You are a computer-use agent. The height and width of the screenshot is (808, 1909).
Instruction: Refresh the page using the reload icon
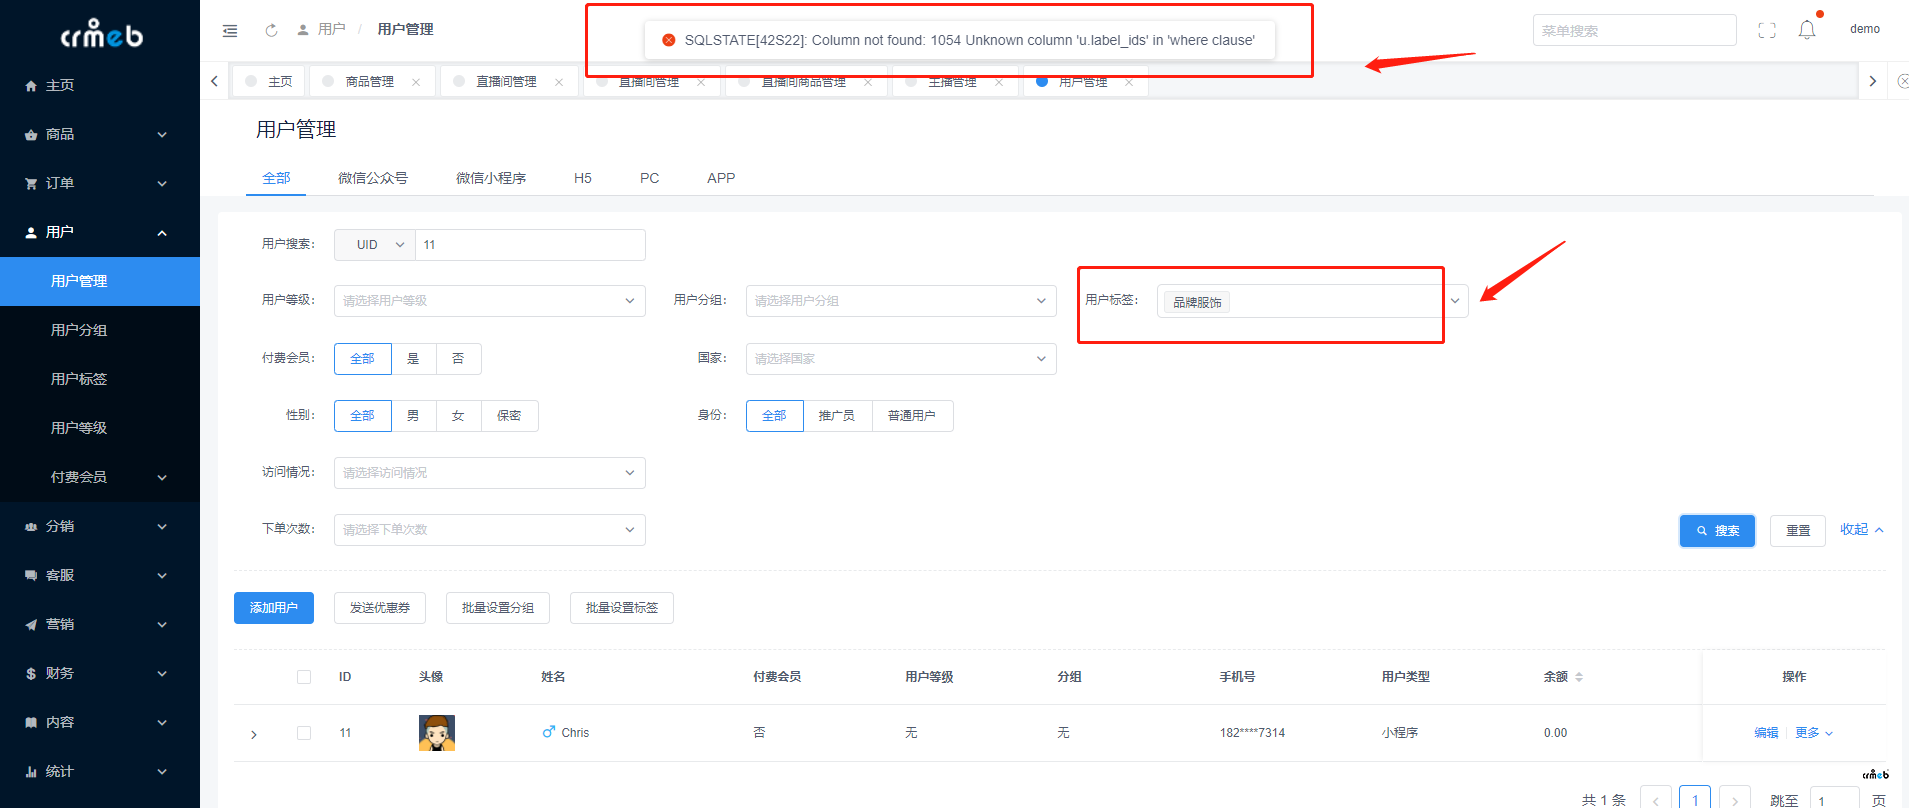(x=271, y=30)
